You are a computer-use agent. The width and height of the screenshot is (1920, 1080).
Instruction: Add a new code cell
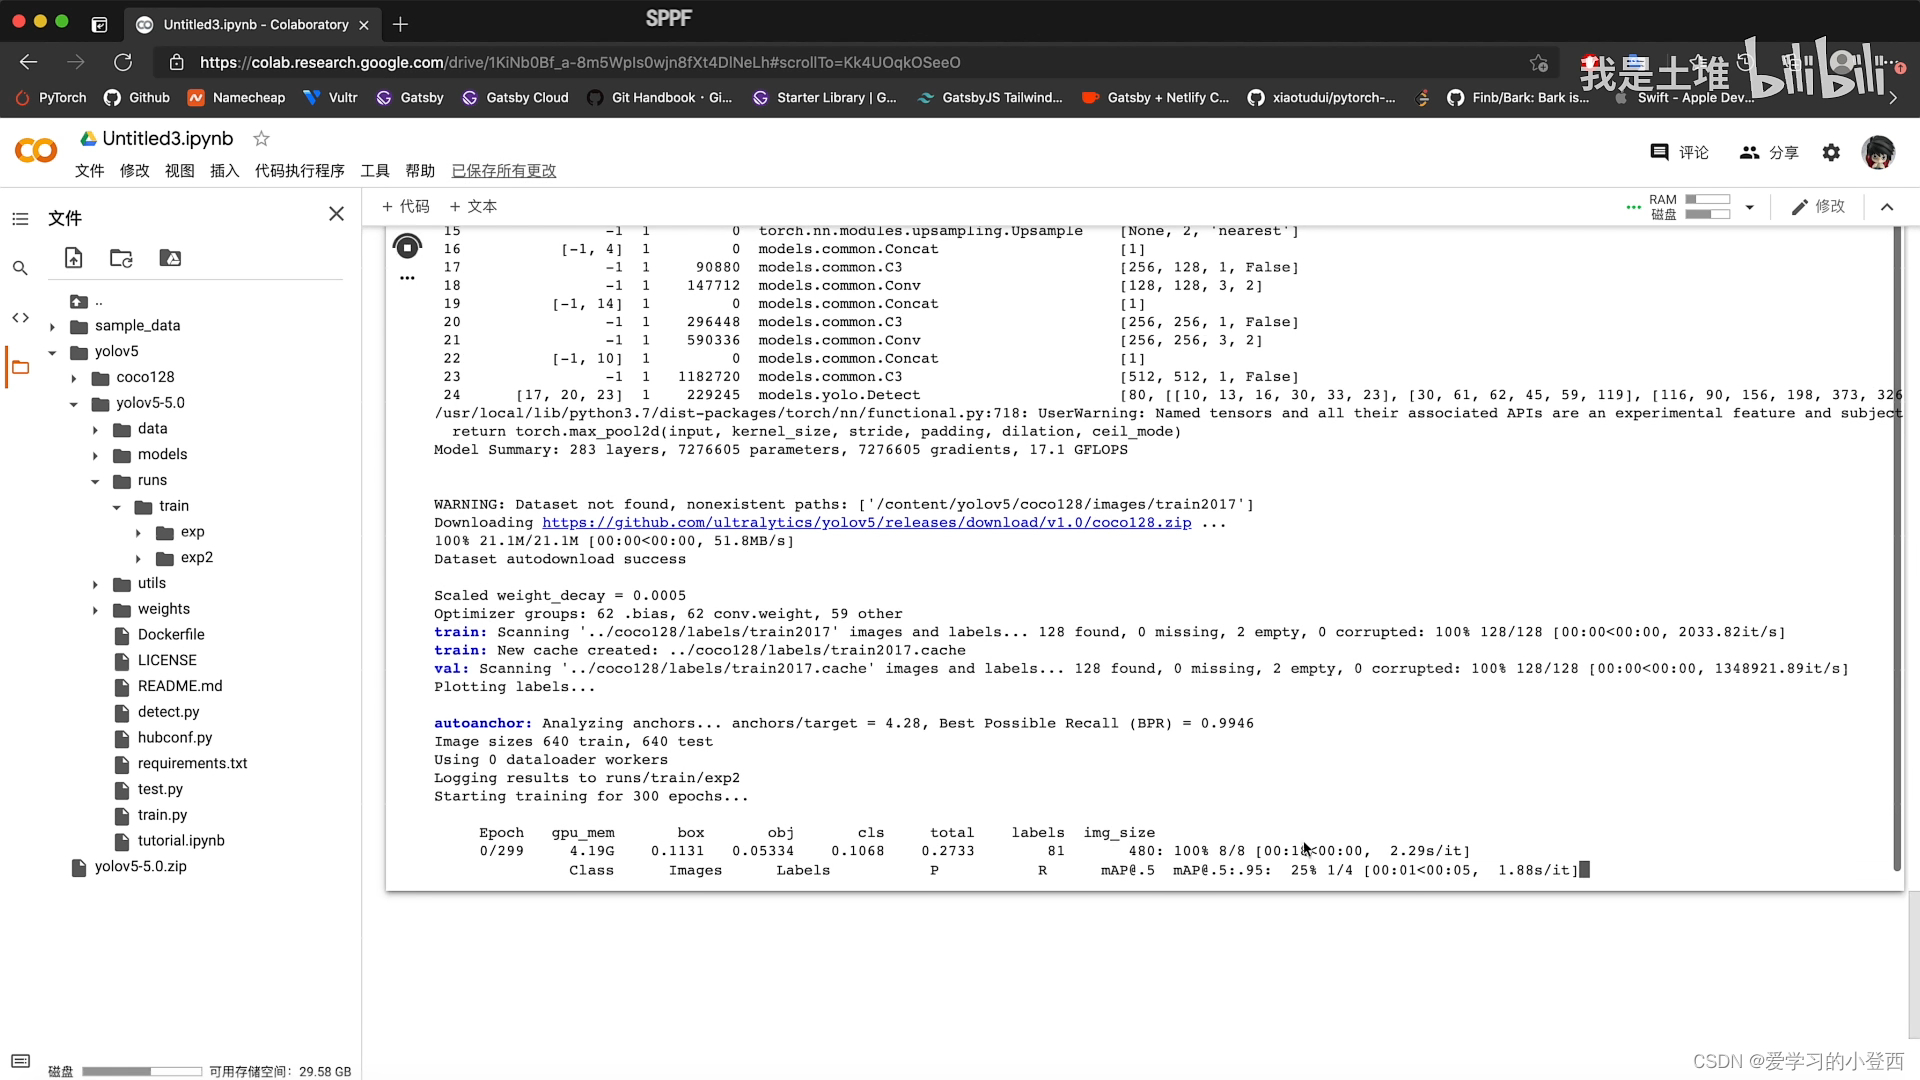pos(405,207)
